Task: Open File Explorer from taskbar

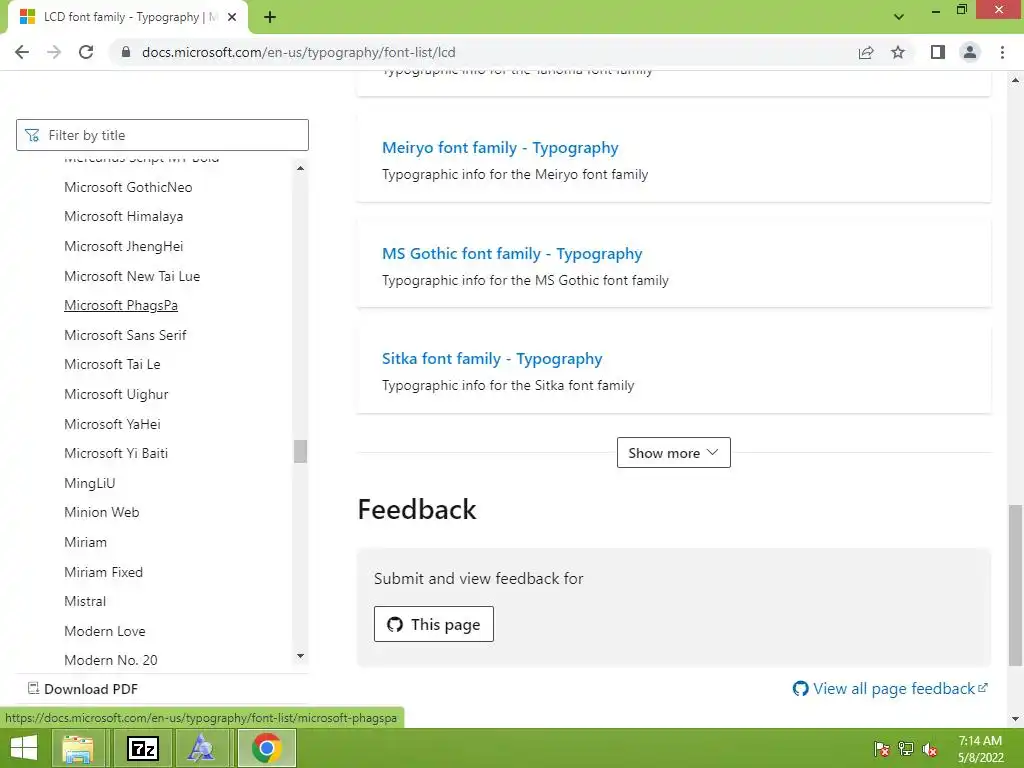Action: tap(78, 748)
